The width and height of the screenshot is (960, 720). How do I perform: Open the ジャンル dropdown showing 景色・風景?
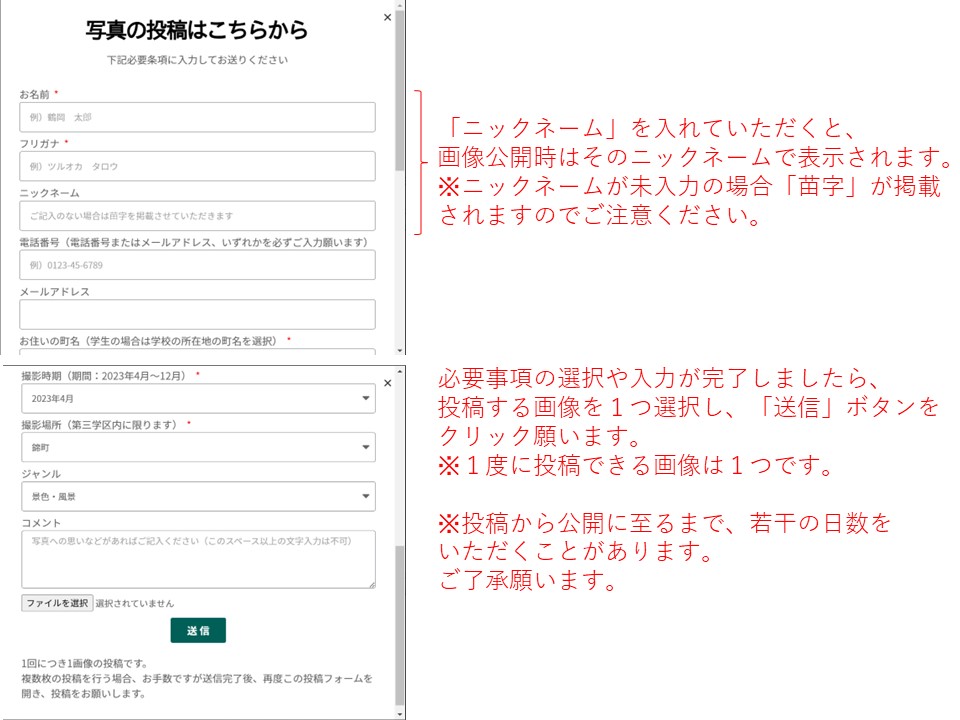click(x=197, y=496)
